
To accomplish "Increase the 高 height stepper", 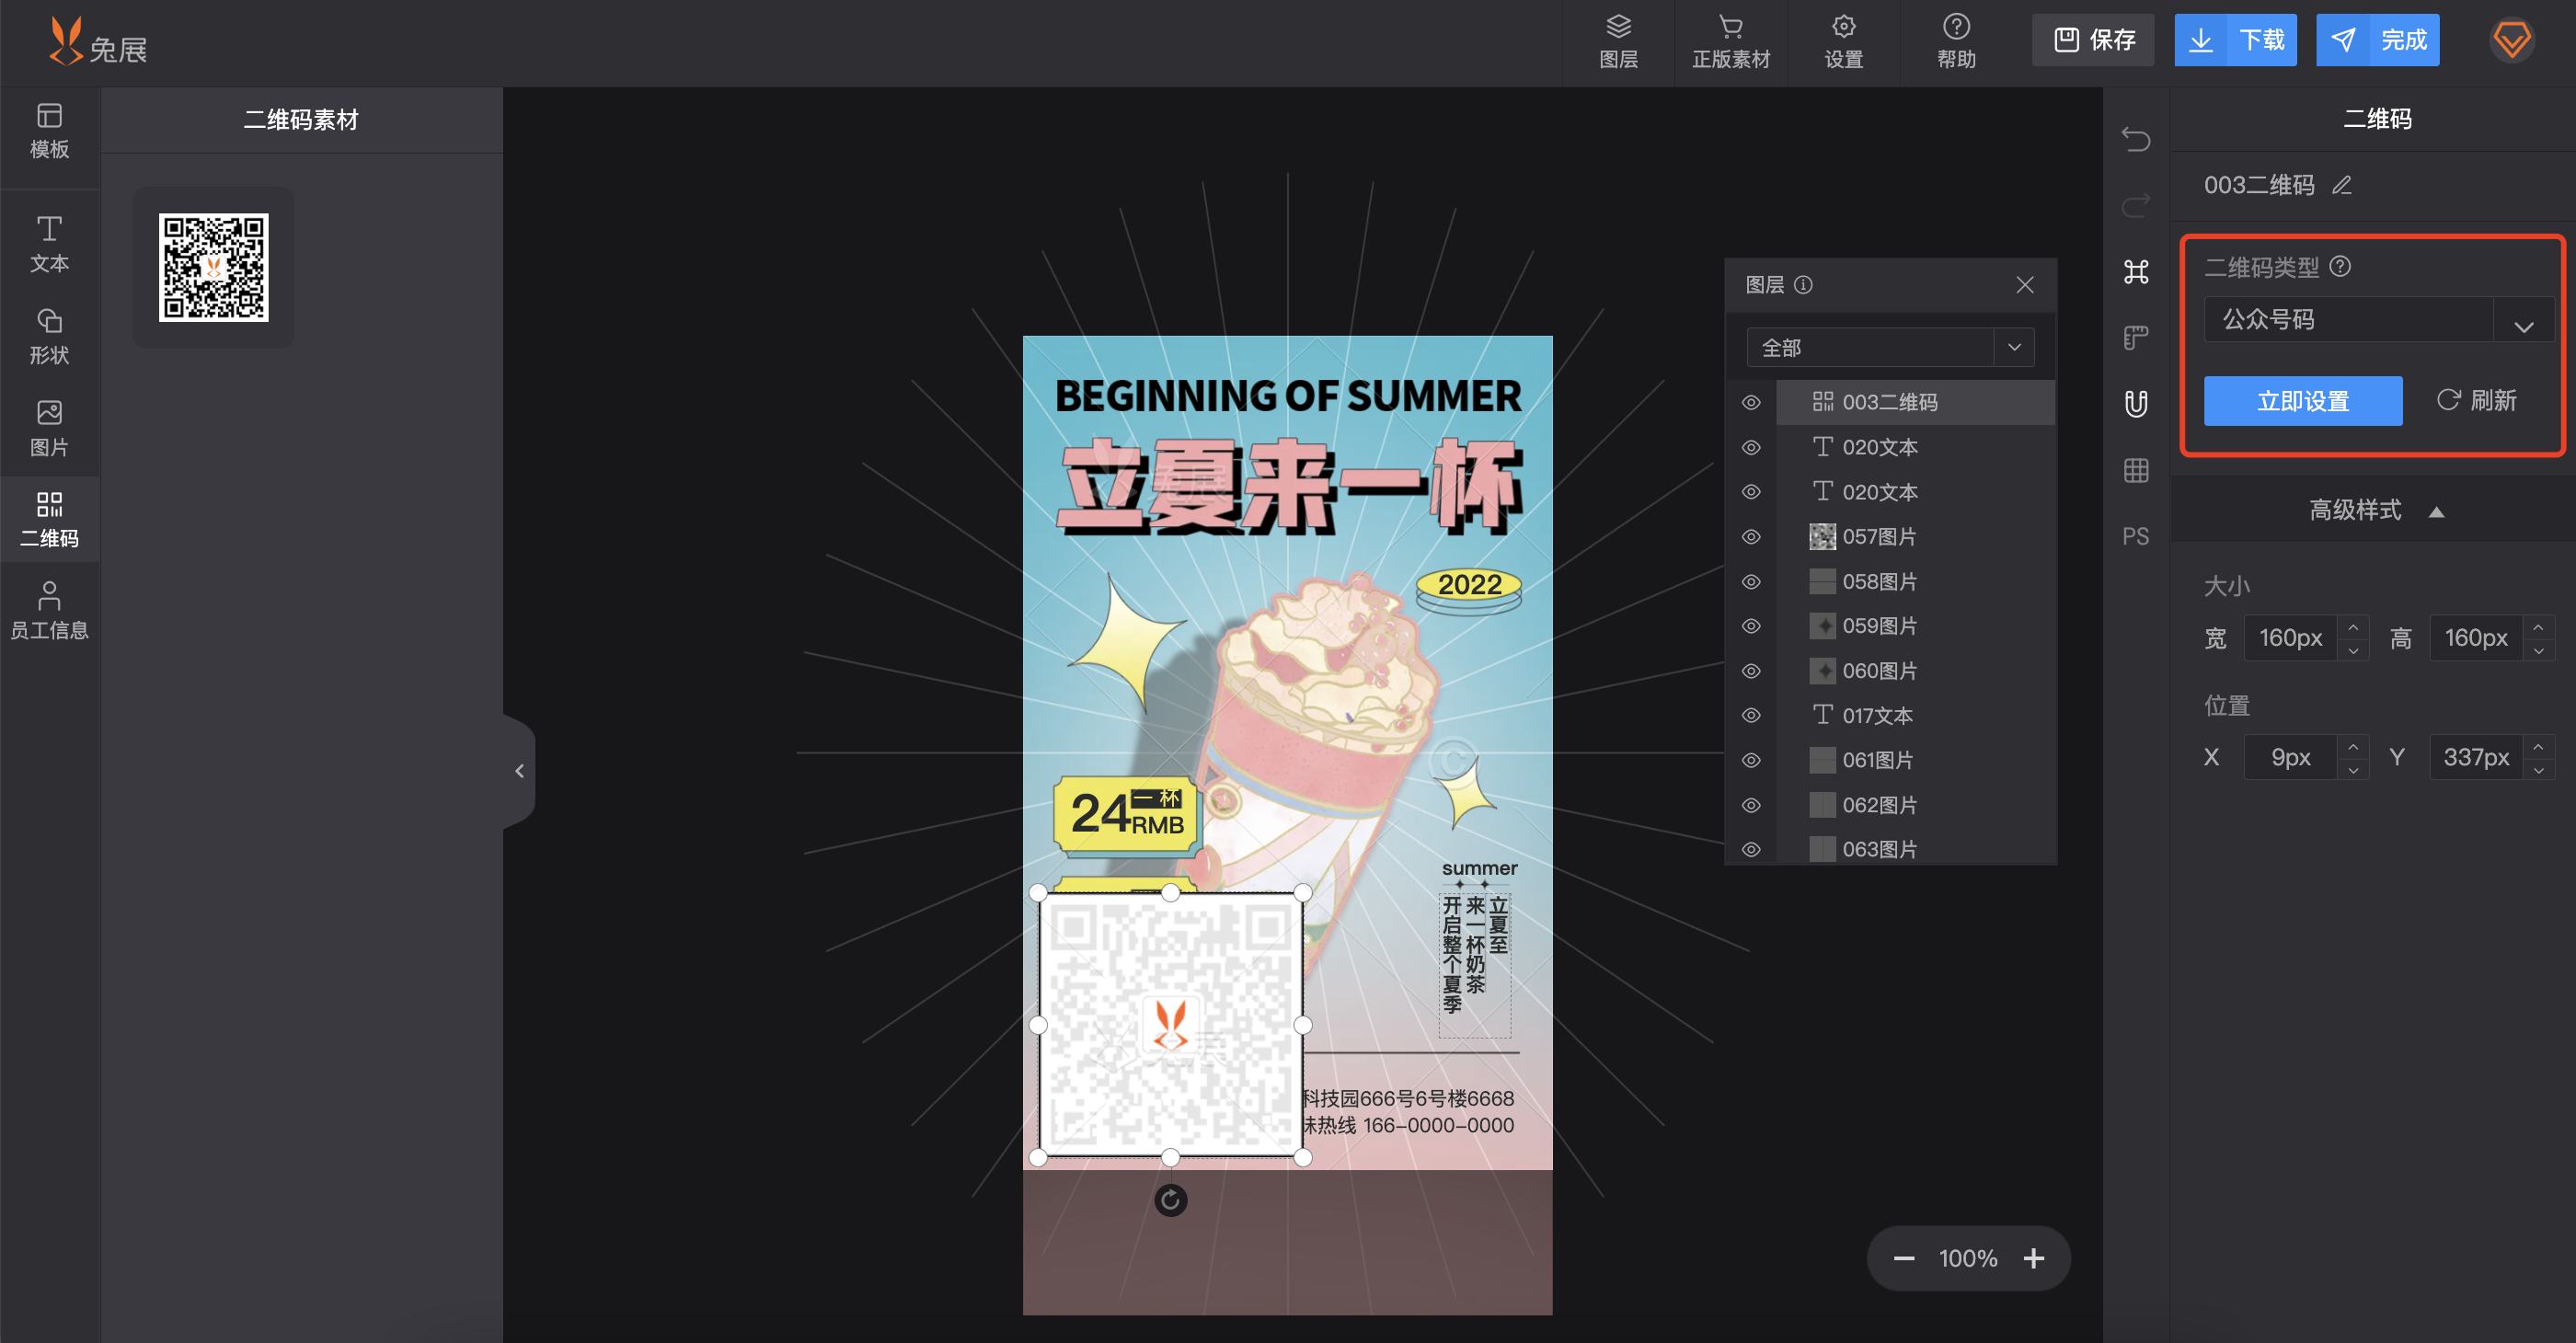I will pos(2538,627).
